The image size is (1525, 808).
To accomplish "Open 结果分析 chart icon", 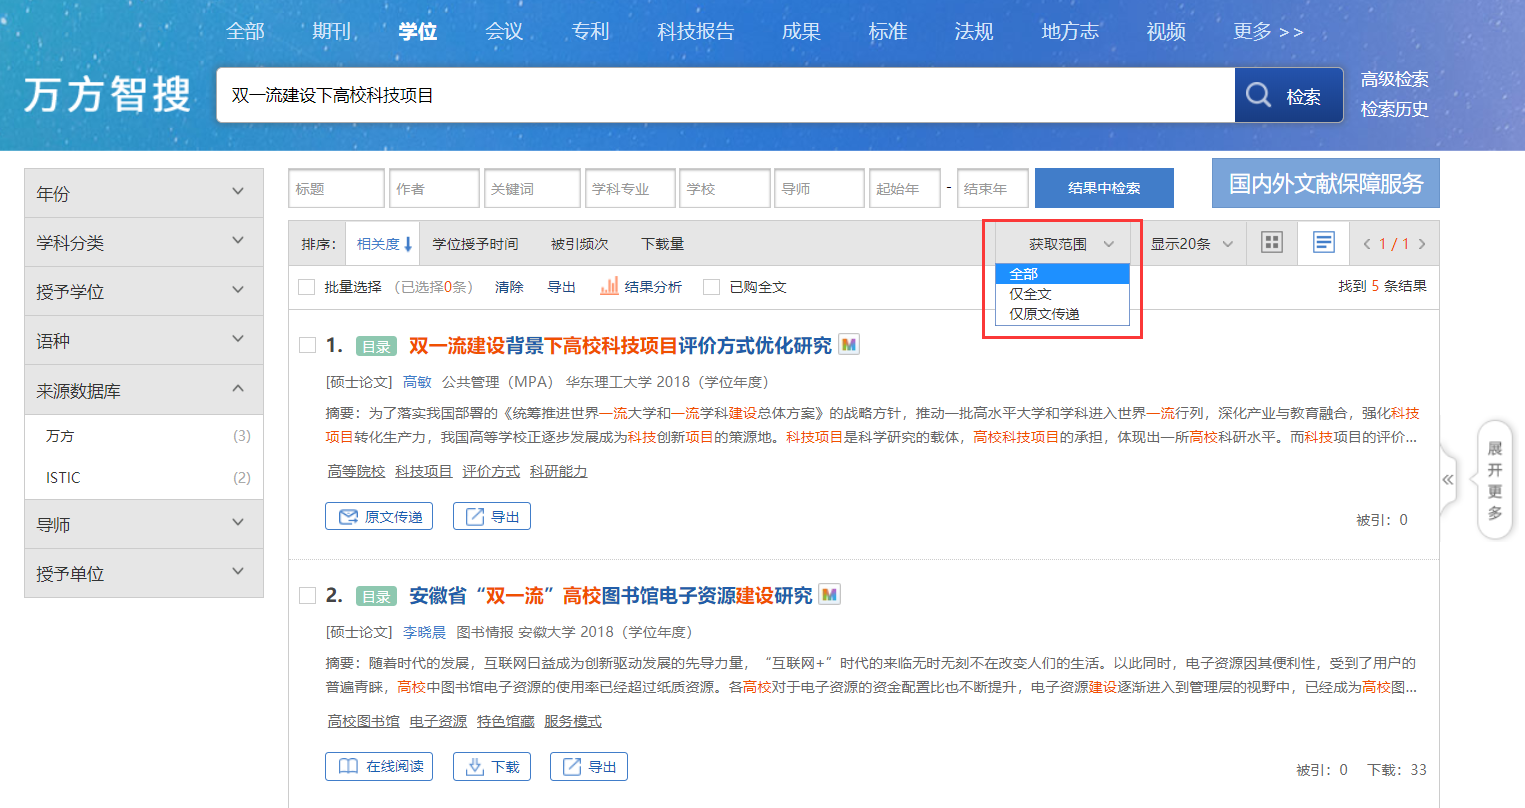I will pos(609,287).
